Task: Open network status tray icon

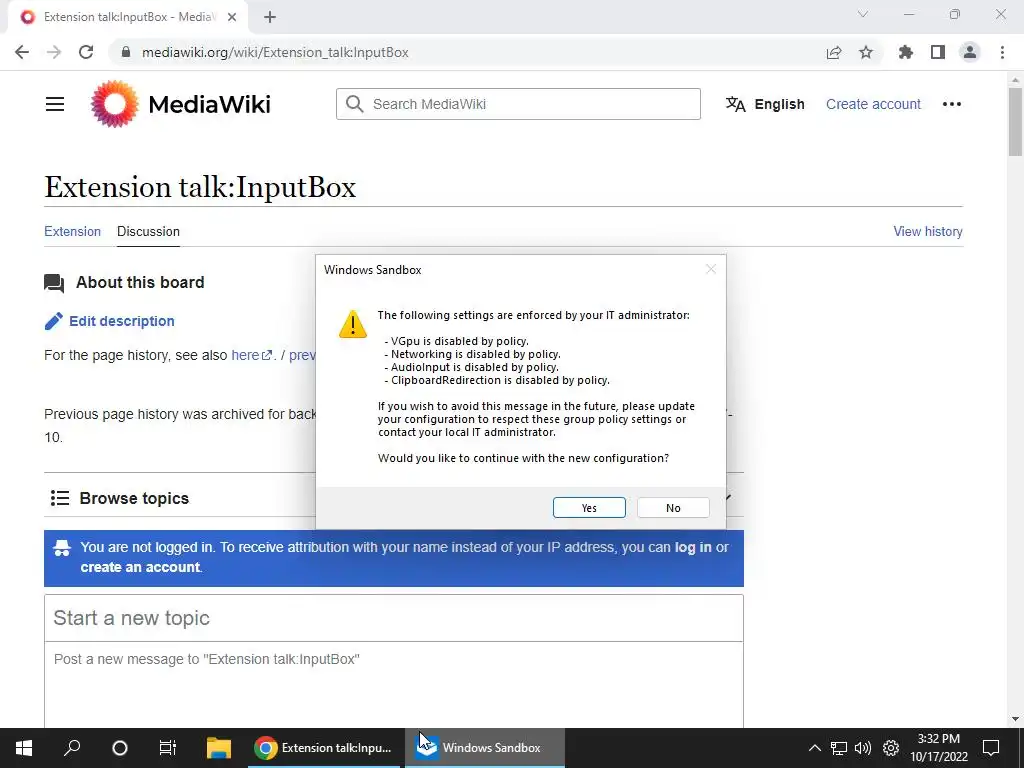Action: (839, 748)
